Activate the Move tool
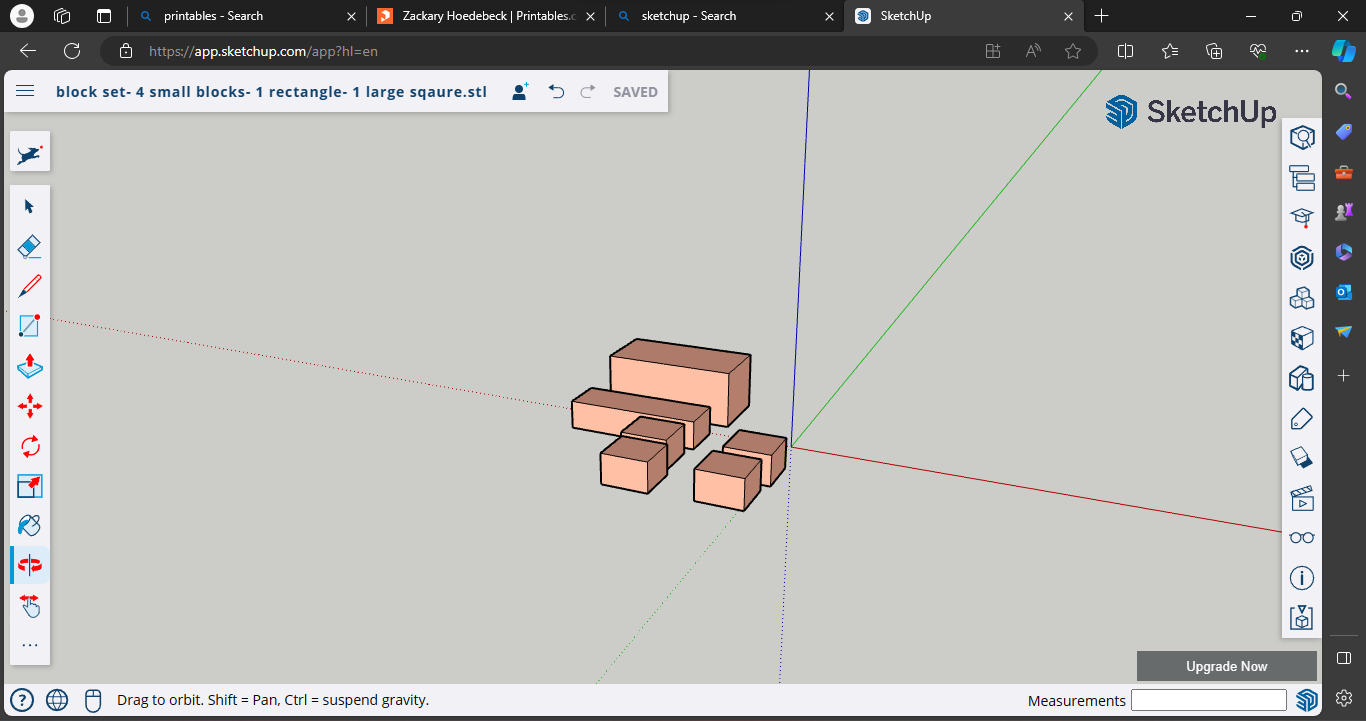This screenshot has height=721, width=1366. (x=29, y=407)
